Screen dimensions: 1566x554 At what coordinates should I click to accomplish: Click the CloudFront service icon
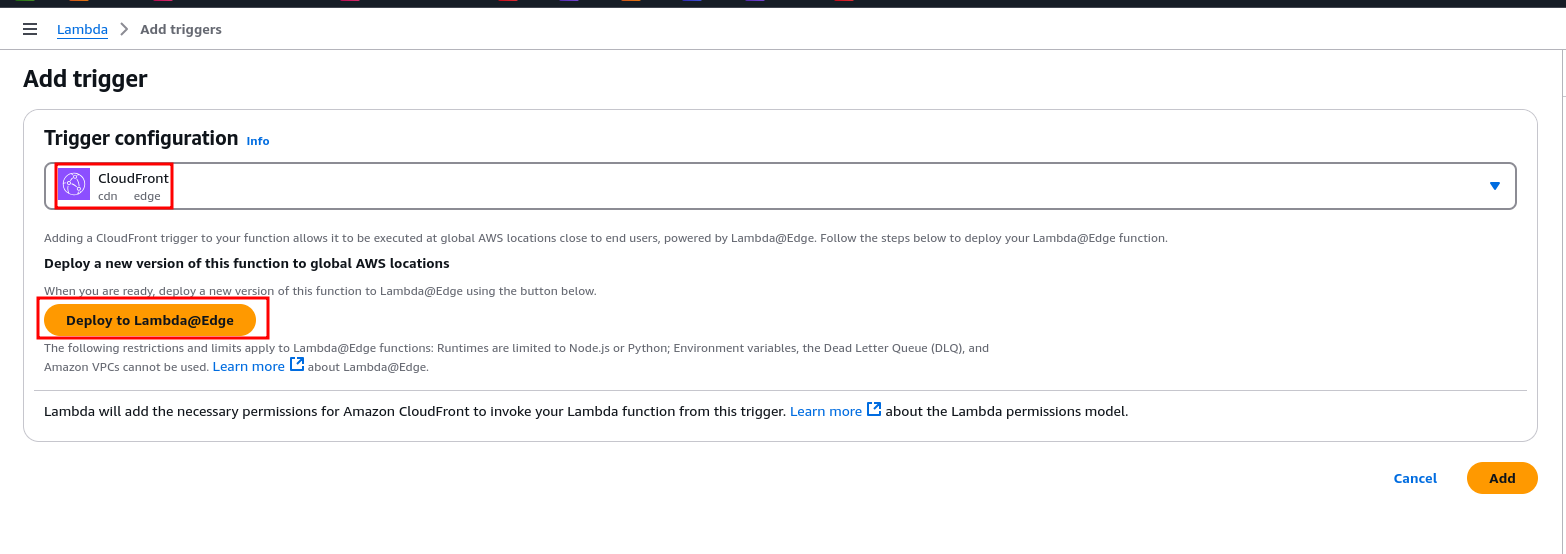tap(75, 185)
